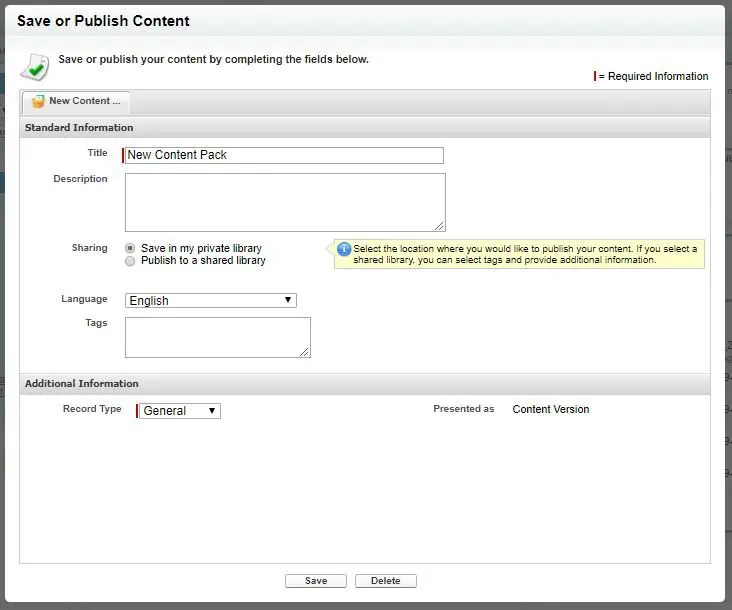This screenshot has width=732, height=610.
Task: Click into the Tags text area
Action: 218,337
